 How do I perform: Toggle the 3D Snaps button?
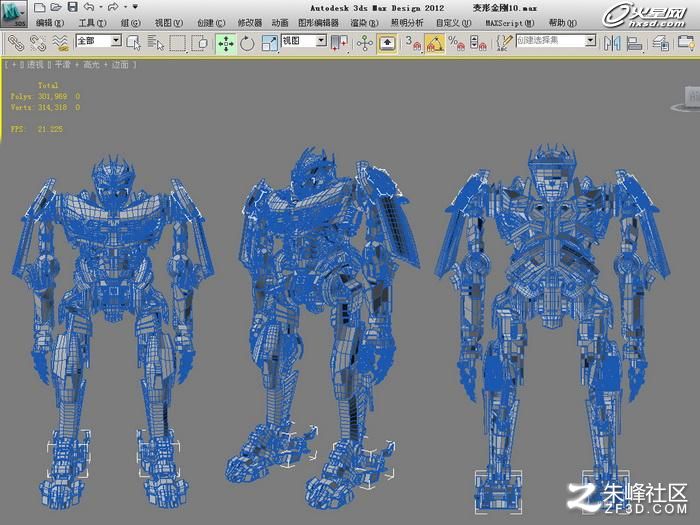413,43
